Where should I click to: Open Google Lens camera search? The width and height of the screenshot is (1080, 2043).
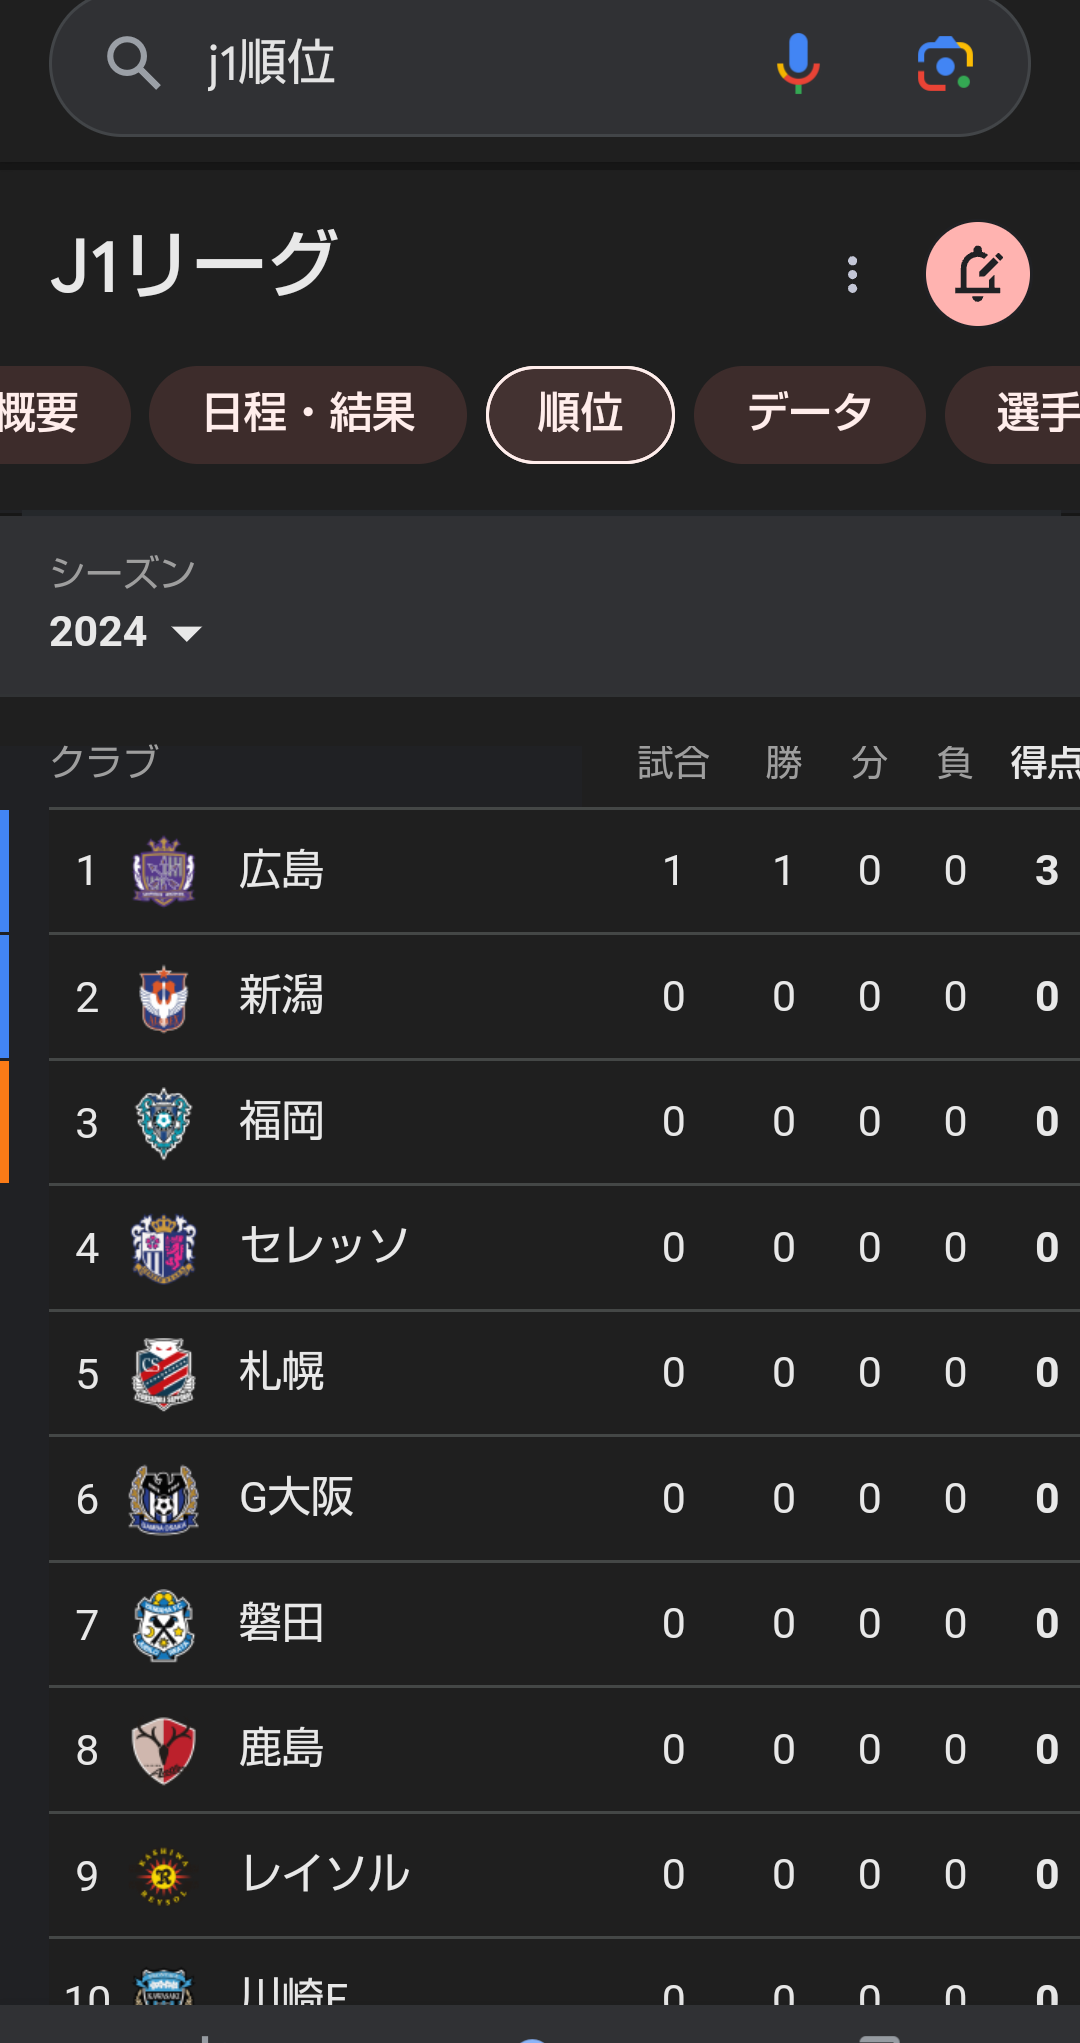click(945, 63)
